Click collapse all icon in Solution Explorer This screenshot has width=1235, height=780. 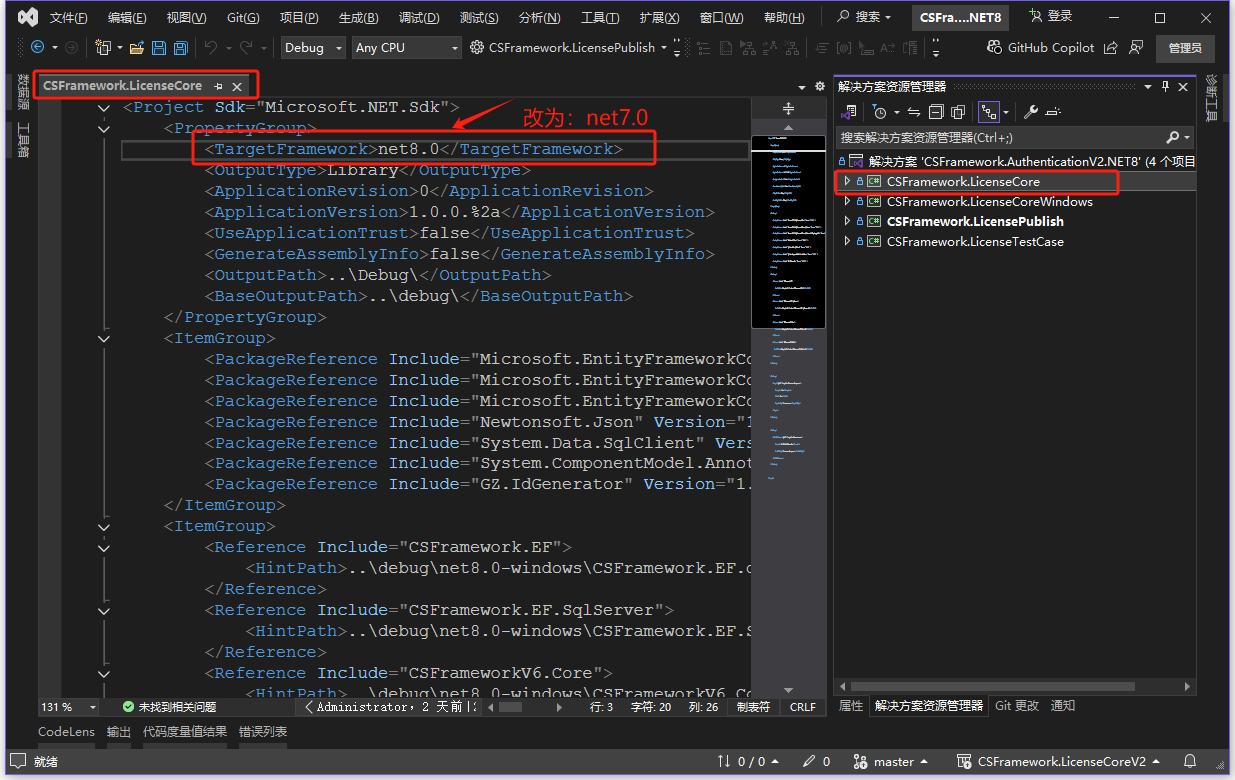click(935, 112)
